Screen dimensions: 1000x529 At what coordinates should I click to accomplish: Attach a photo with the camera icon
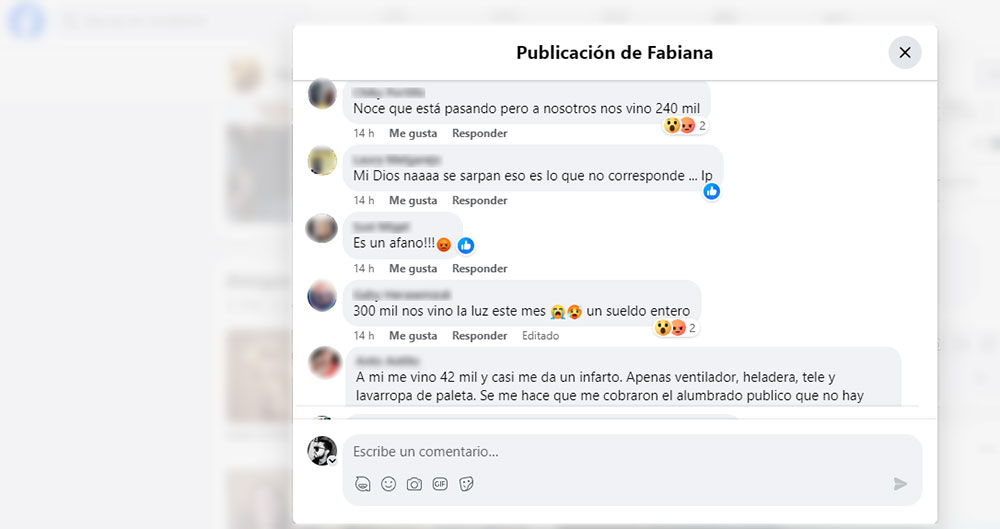415,484
